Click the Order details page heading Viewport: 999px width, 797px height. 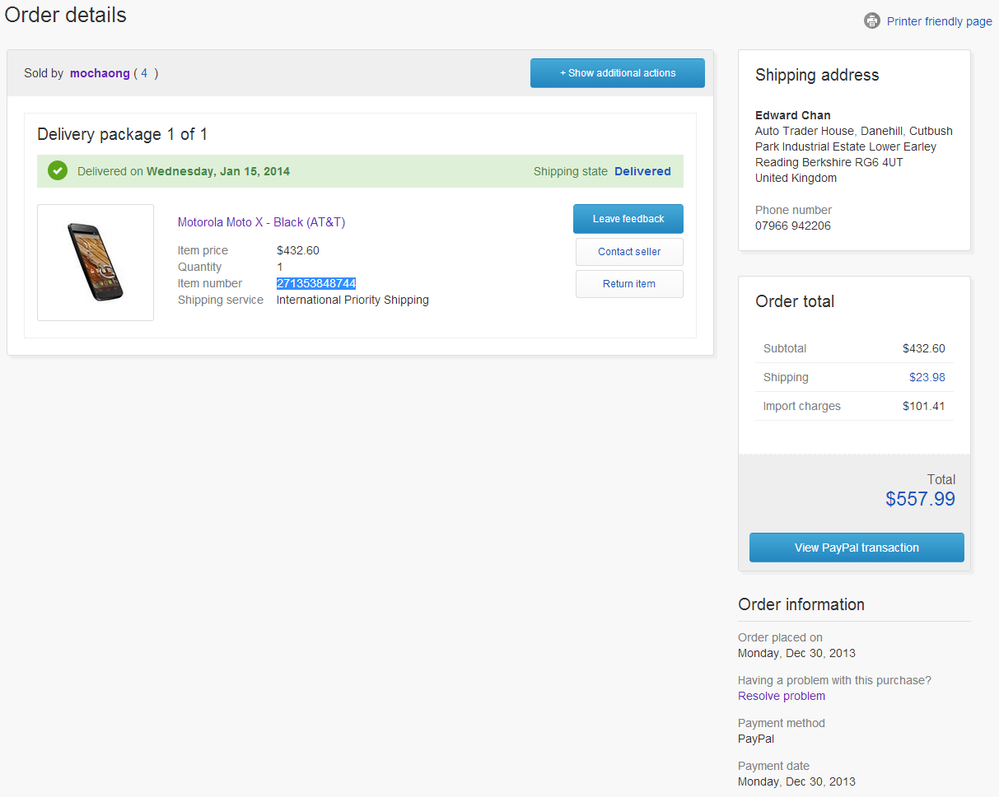[66, 15]
